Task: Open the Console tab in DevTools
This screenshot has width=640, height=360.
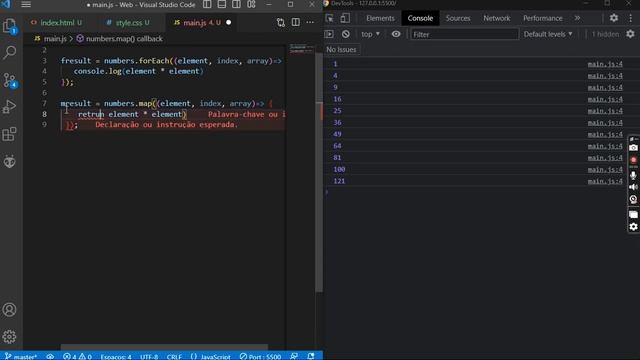Action: click(x=420, y=18)
